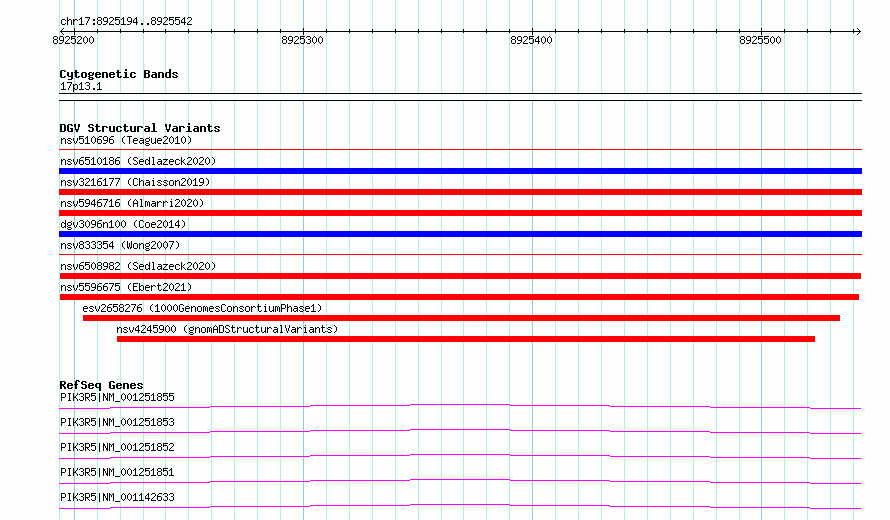Click the thin red nsv510696 variant line

click(460, 149)
